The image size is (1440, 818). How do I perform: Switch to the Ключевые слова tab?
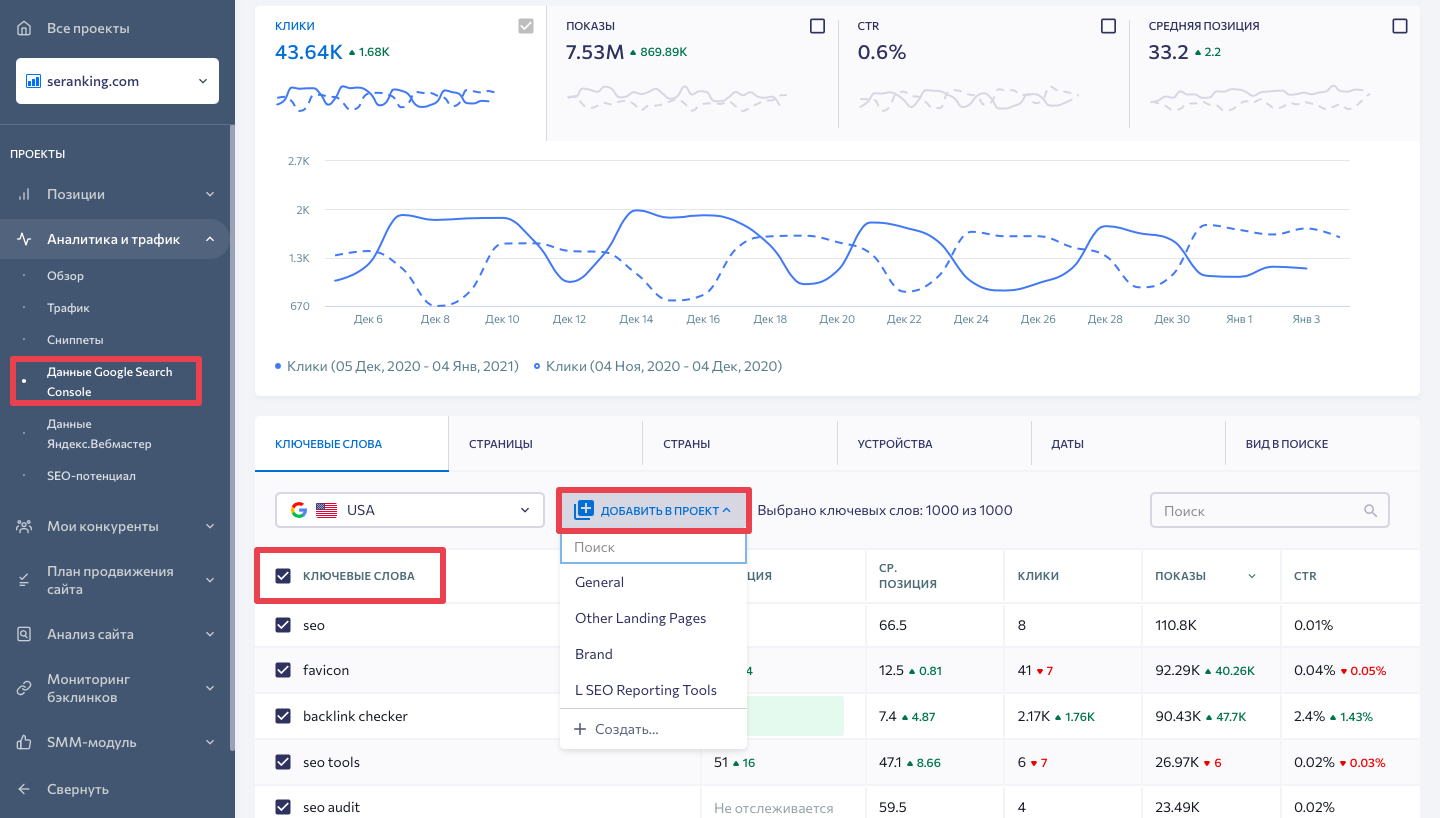click(351, 444)
